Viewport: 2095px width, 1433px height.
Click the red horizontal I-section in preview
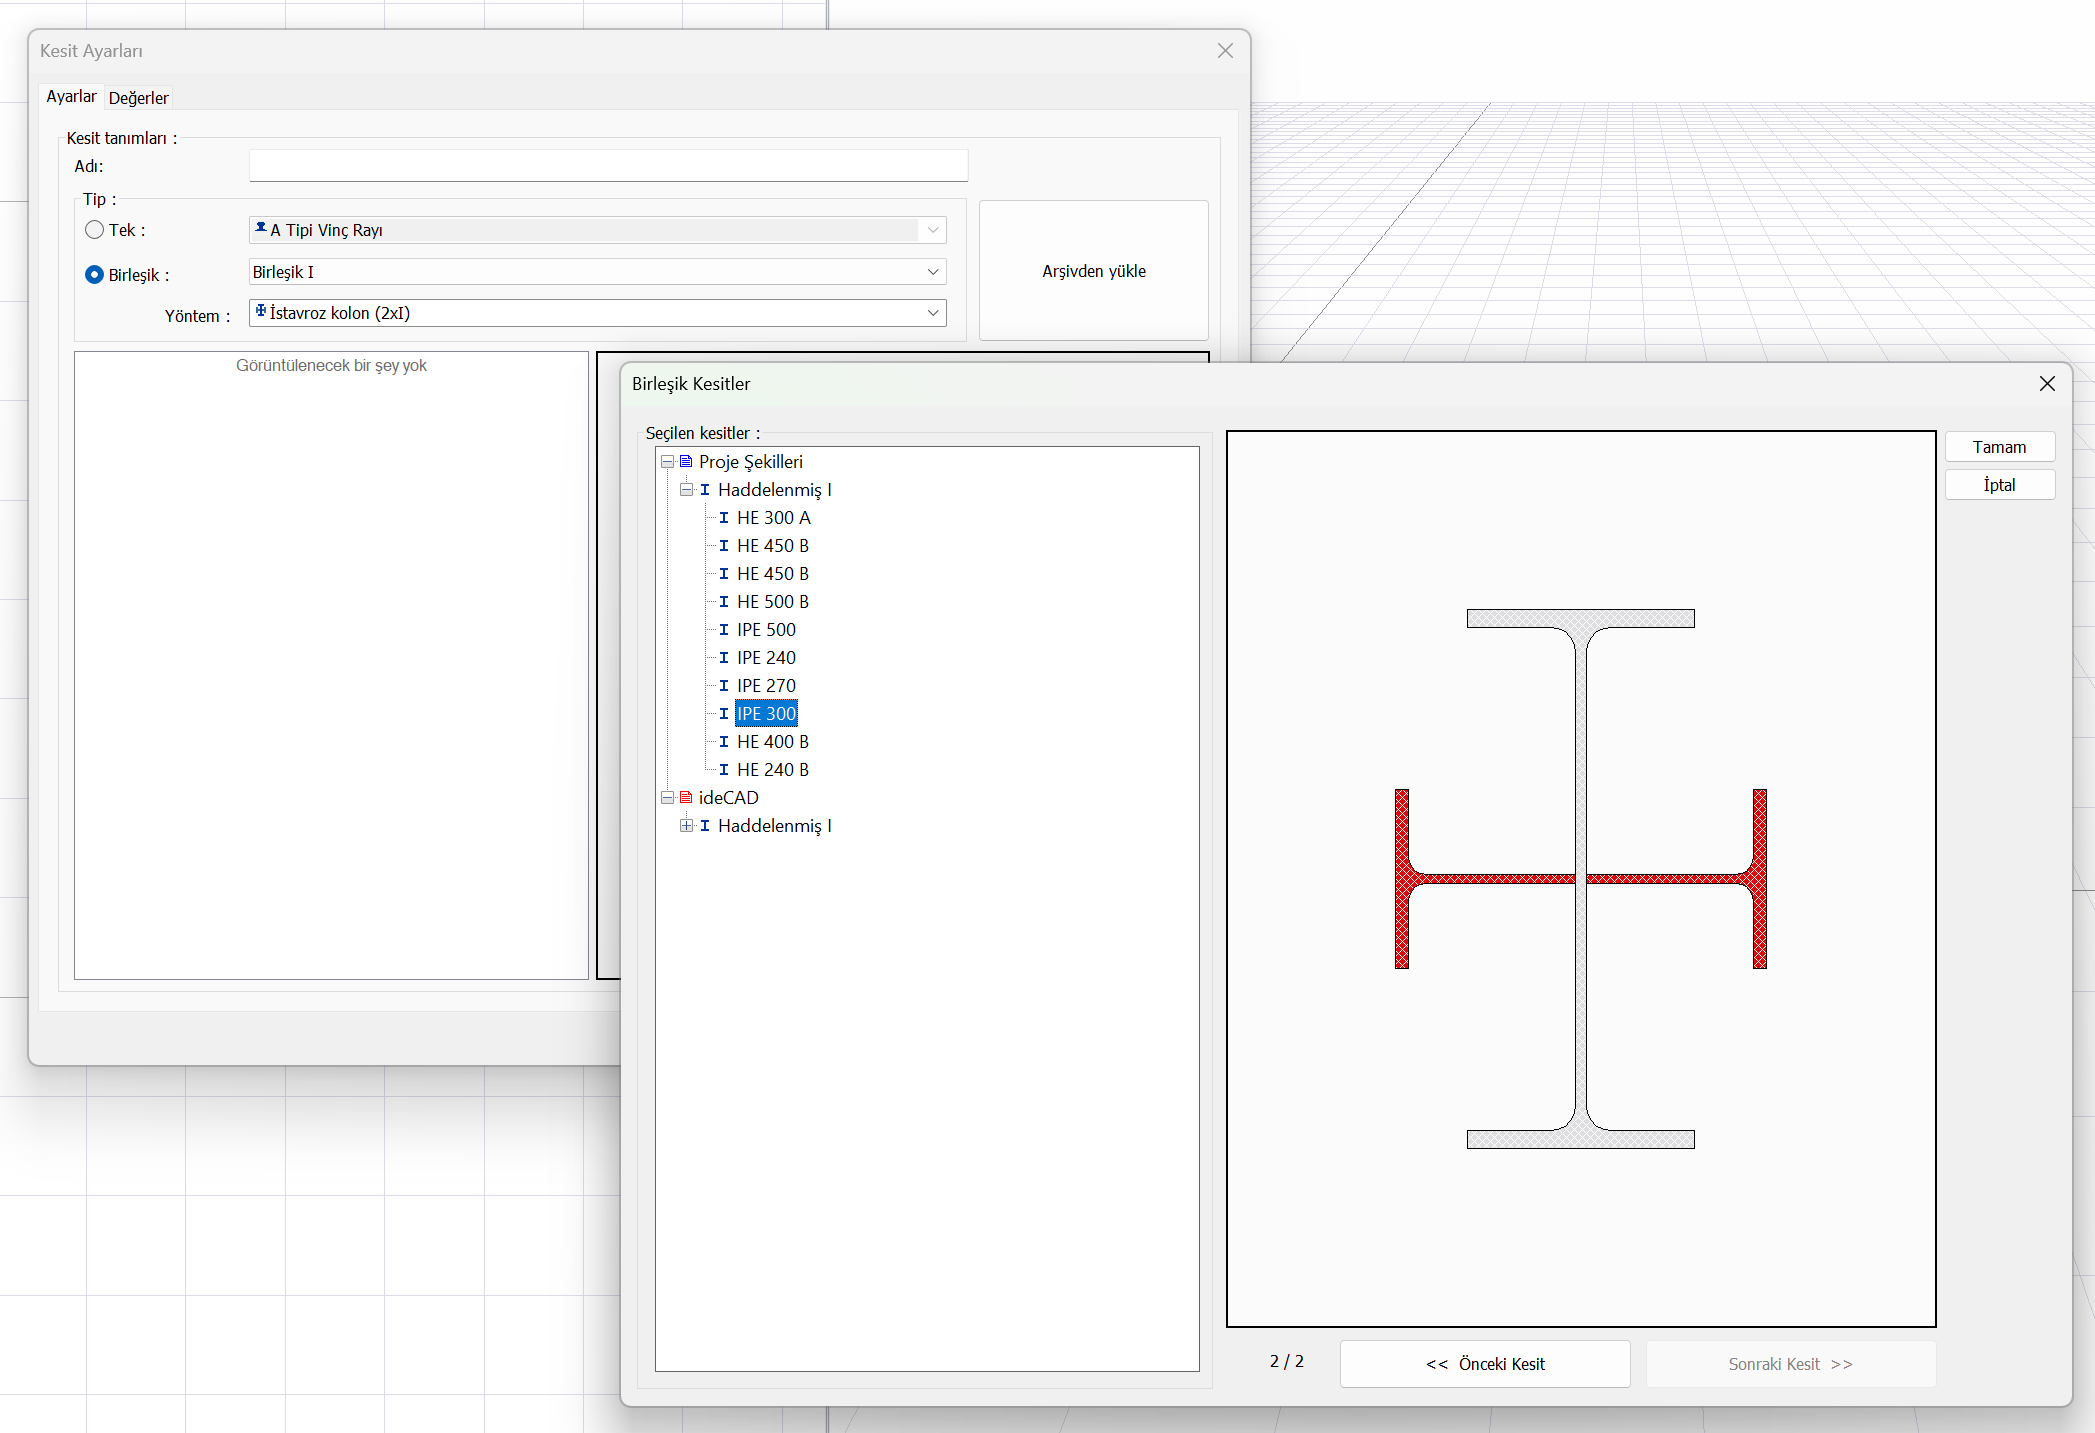coord(1480,879)
